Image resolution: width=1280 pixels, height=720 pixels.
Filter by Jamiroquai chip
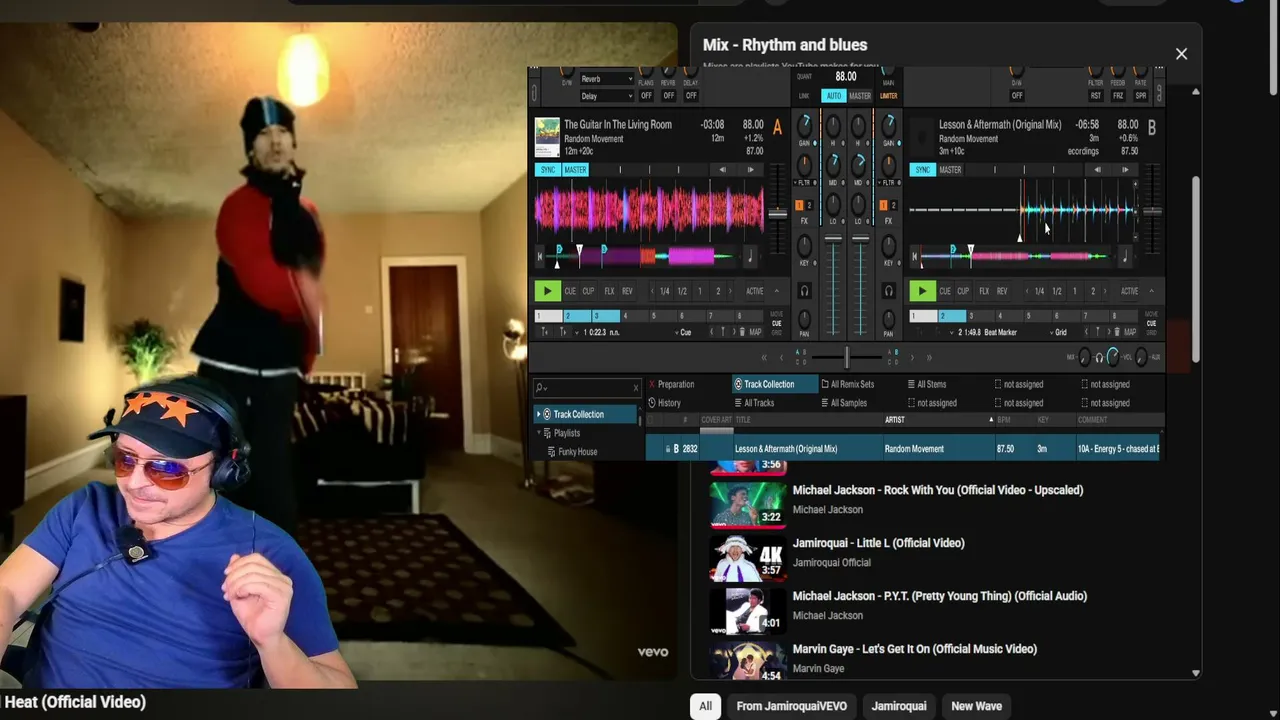[898, 706]
